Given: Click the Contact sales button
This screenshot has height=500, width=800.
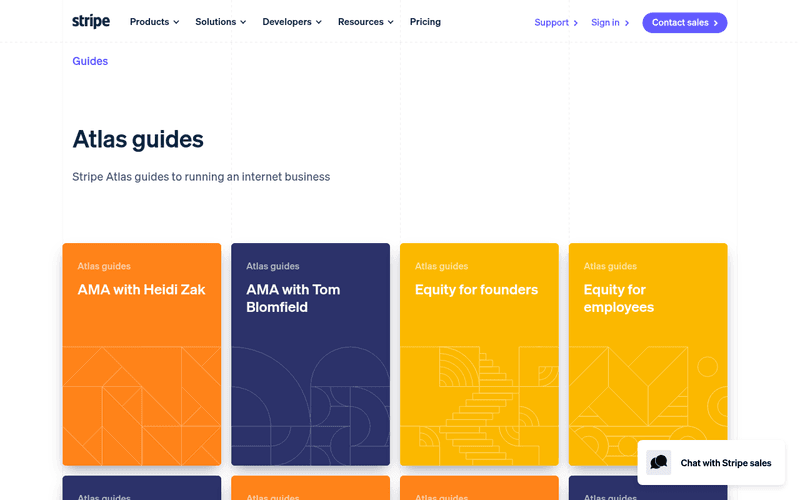Looking at the screenshot, I should pyautogui.click(x=685, y=22).
